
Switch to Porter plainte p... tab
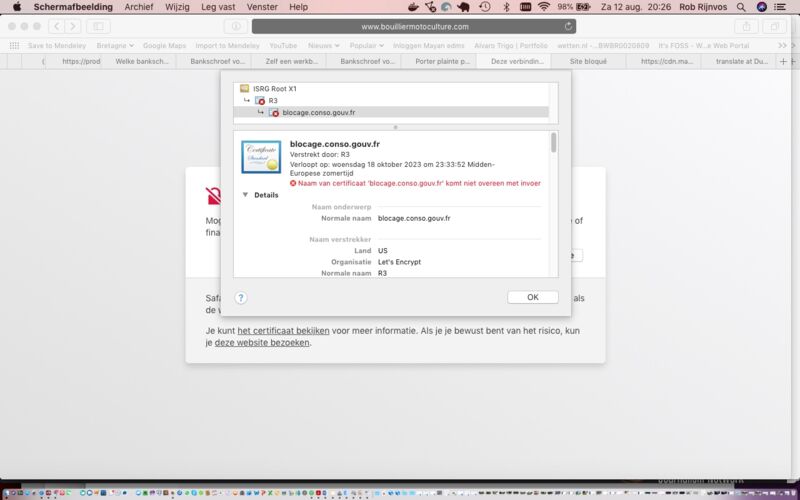[x=442, y=61]
